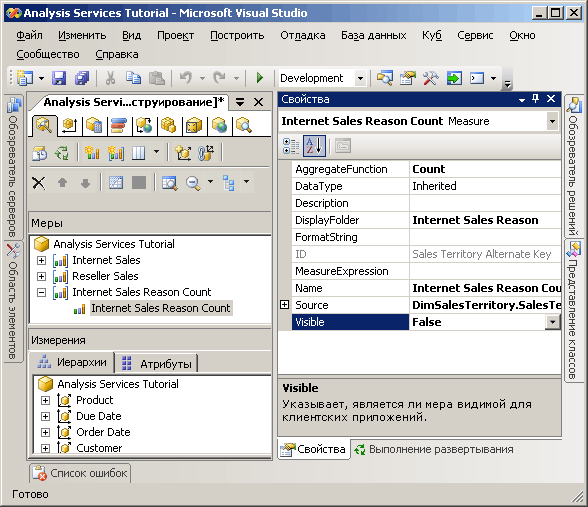
Task: Expand the Source property row
Action: (x=285, y=305)
